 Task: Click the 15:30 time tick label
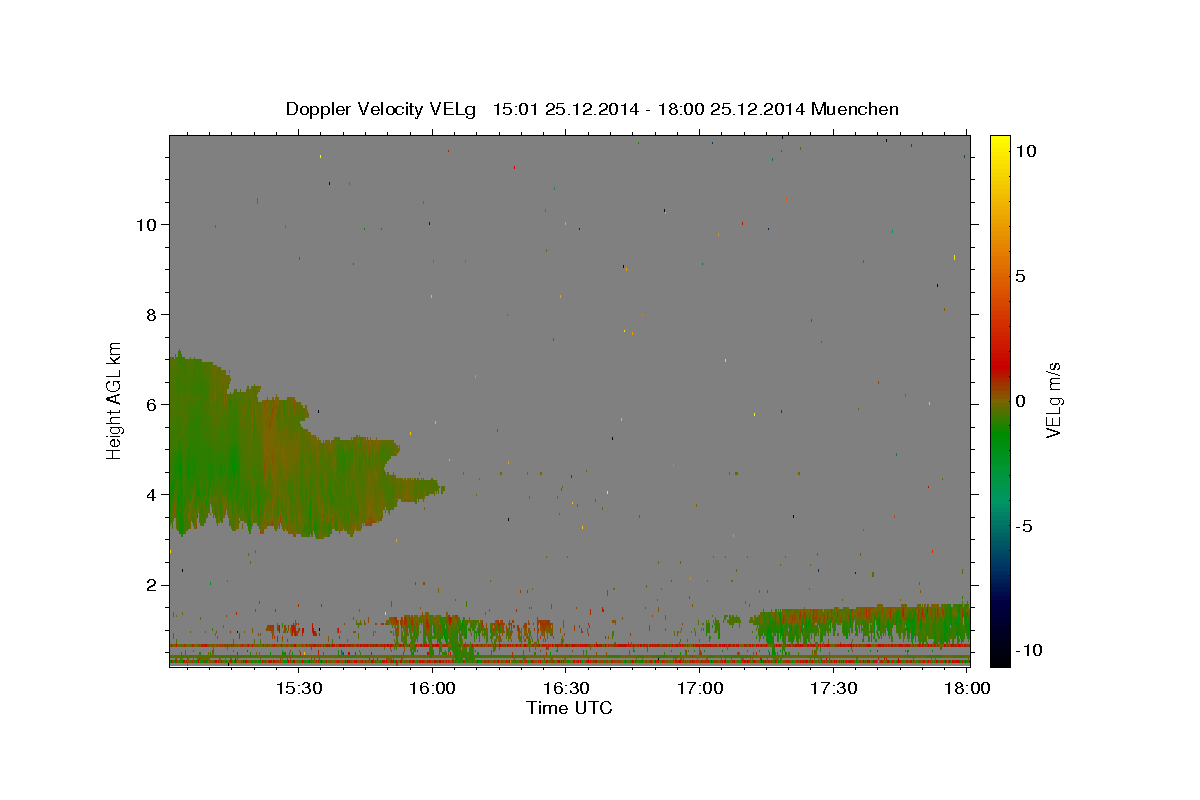(299, 688)
